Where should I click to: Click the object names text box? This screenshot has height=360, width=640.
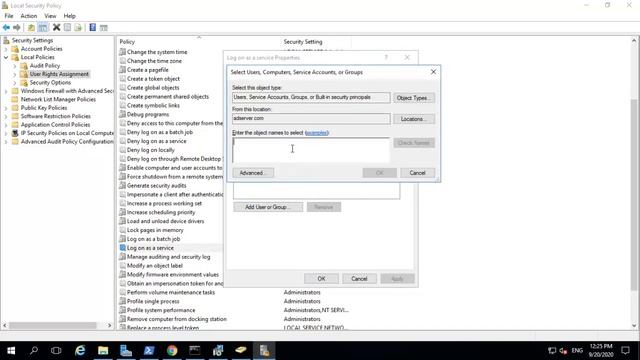pyautogui.click(x=311, y=150)
